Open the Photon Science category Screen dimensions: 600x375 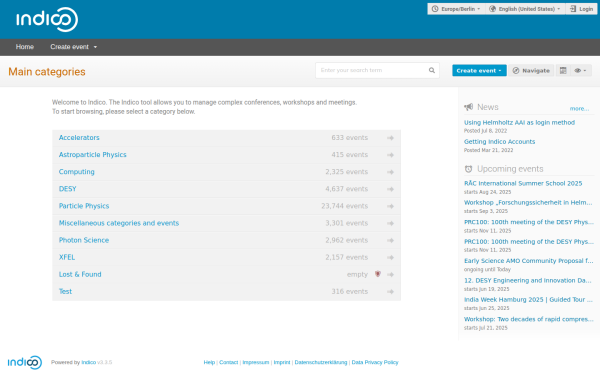point(84,240)
